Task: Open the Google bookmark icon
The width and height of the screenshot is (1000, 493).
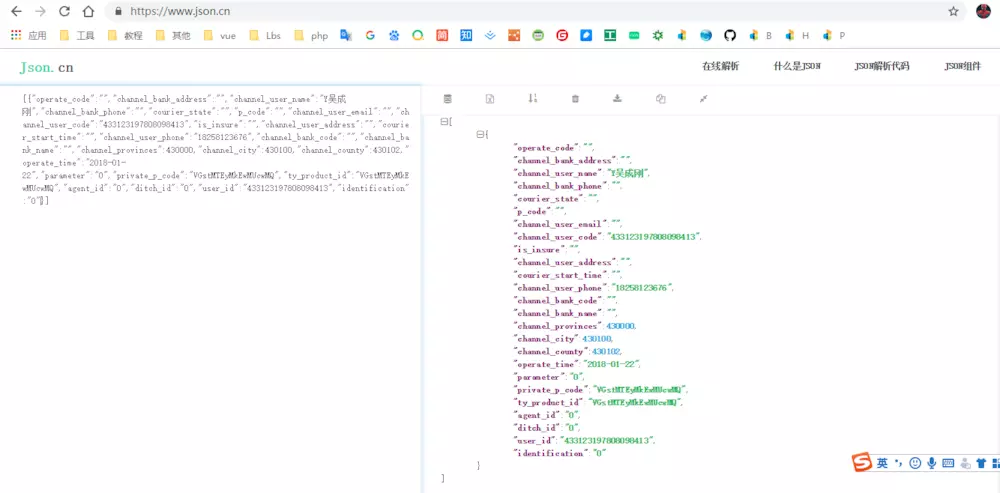Action: (370, 36)
